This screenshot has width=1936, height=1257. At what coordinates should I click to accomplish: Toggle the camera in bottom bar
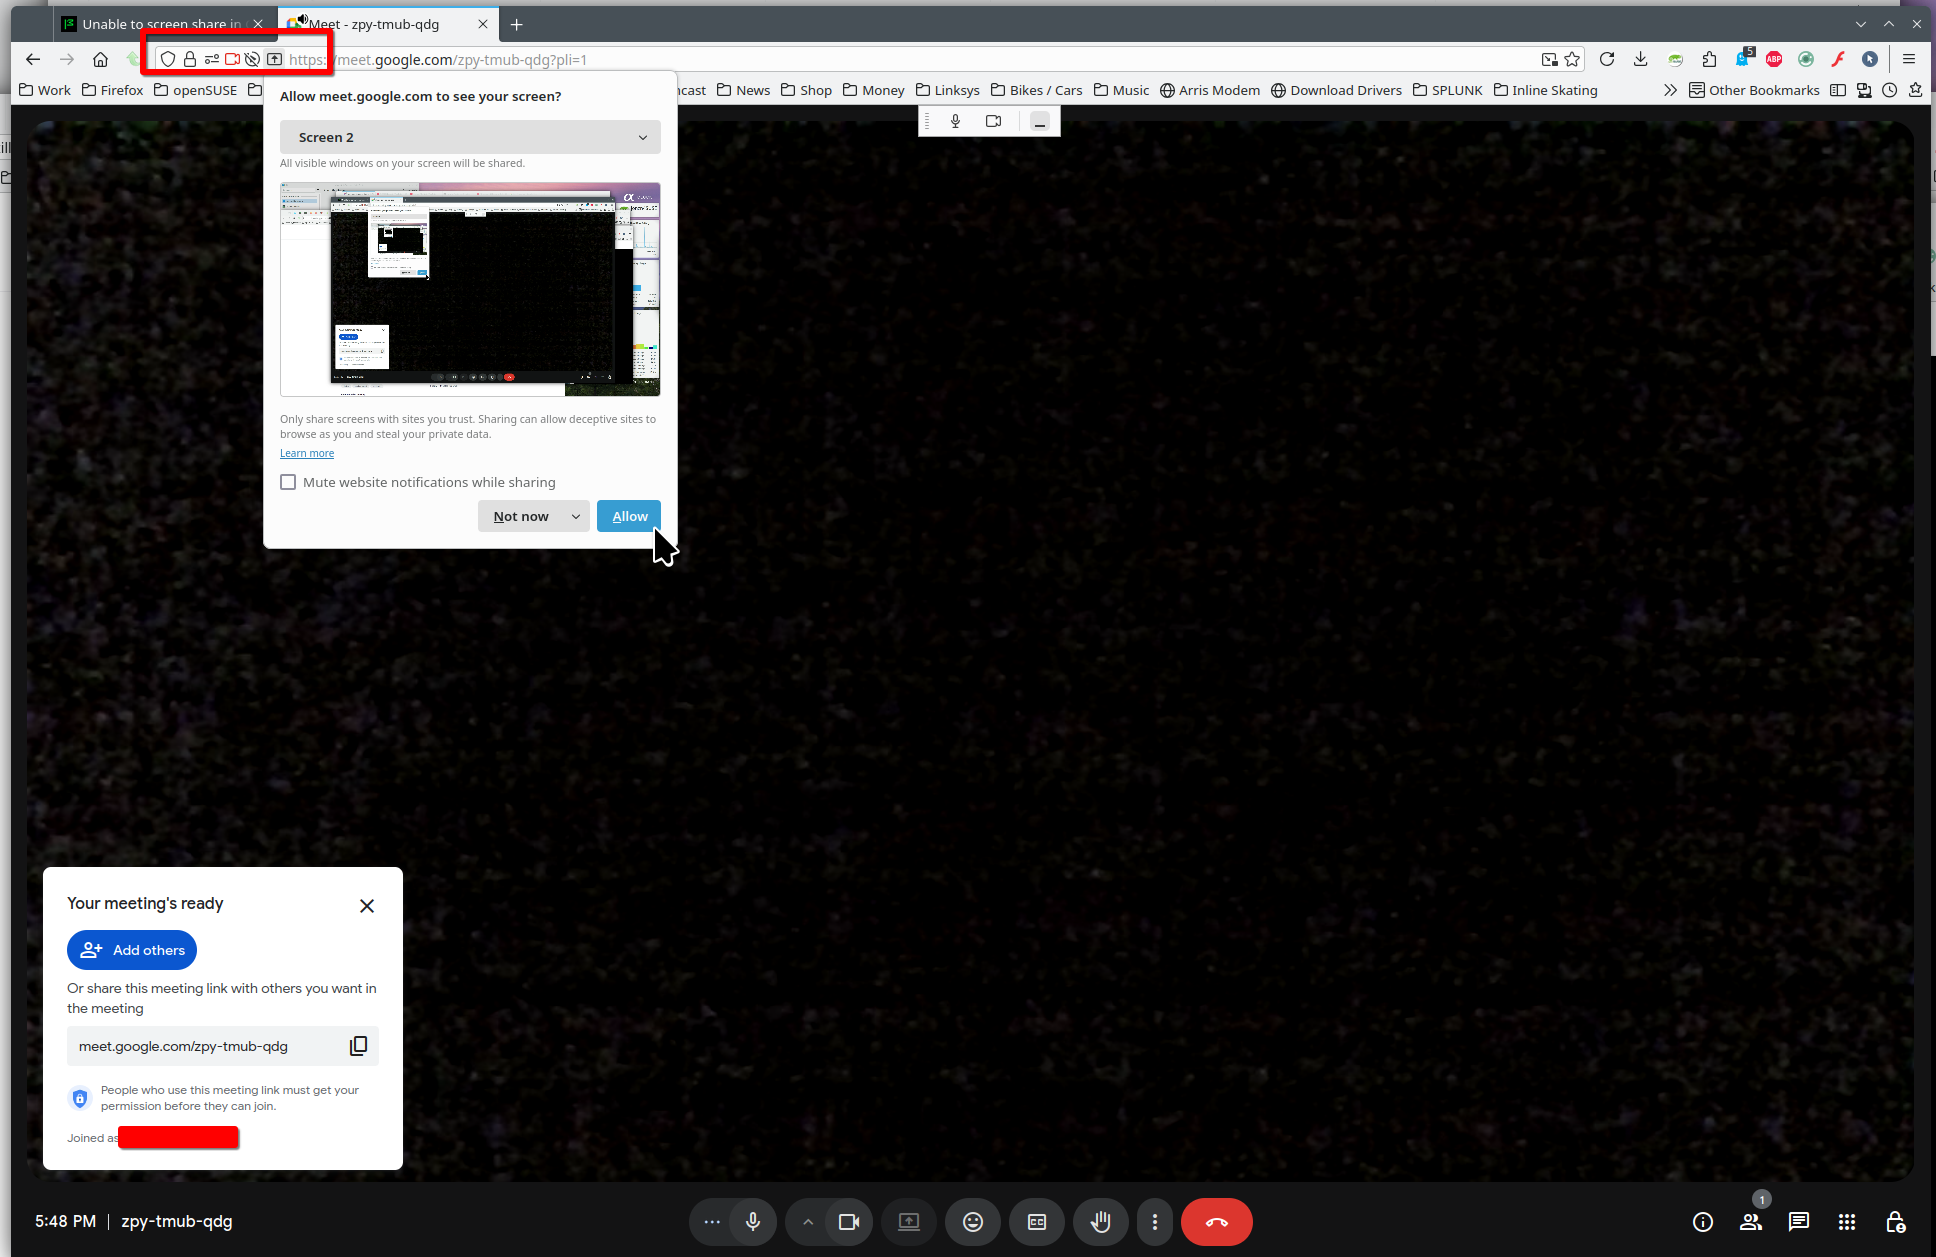tap(849, 1222)
